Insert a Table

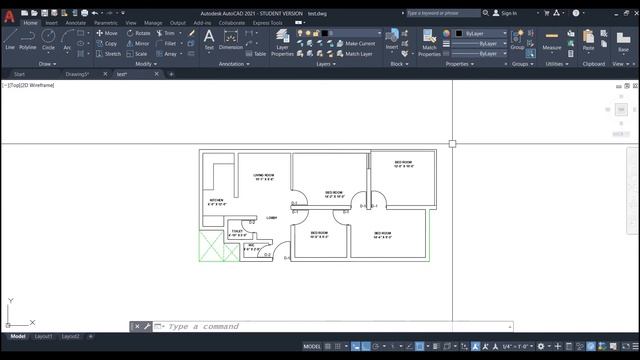point(256,53)
